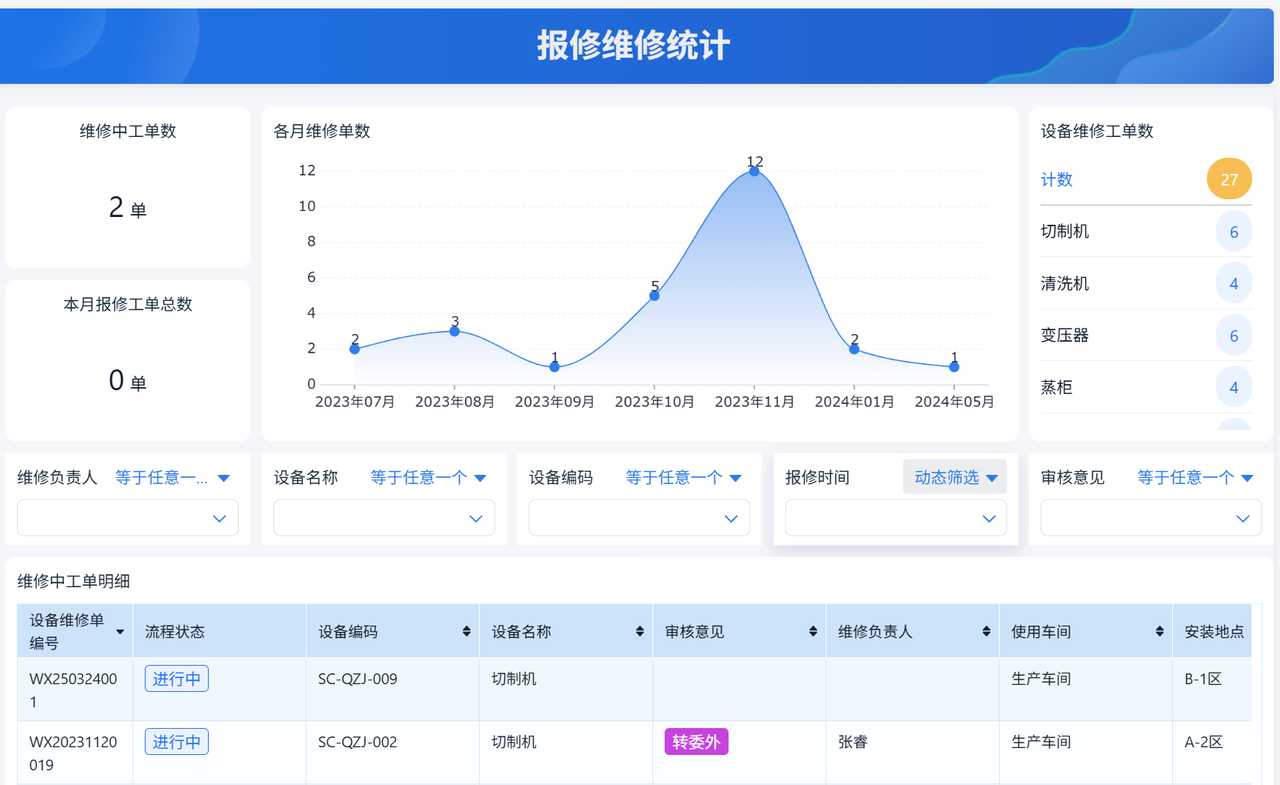The image size is (1280, 785).
Task: Click the 2023年08月 data point on chart
Action: coord(455,331)
